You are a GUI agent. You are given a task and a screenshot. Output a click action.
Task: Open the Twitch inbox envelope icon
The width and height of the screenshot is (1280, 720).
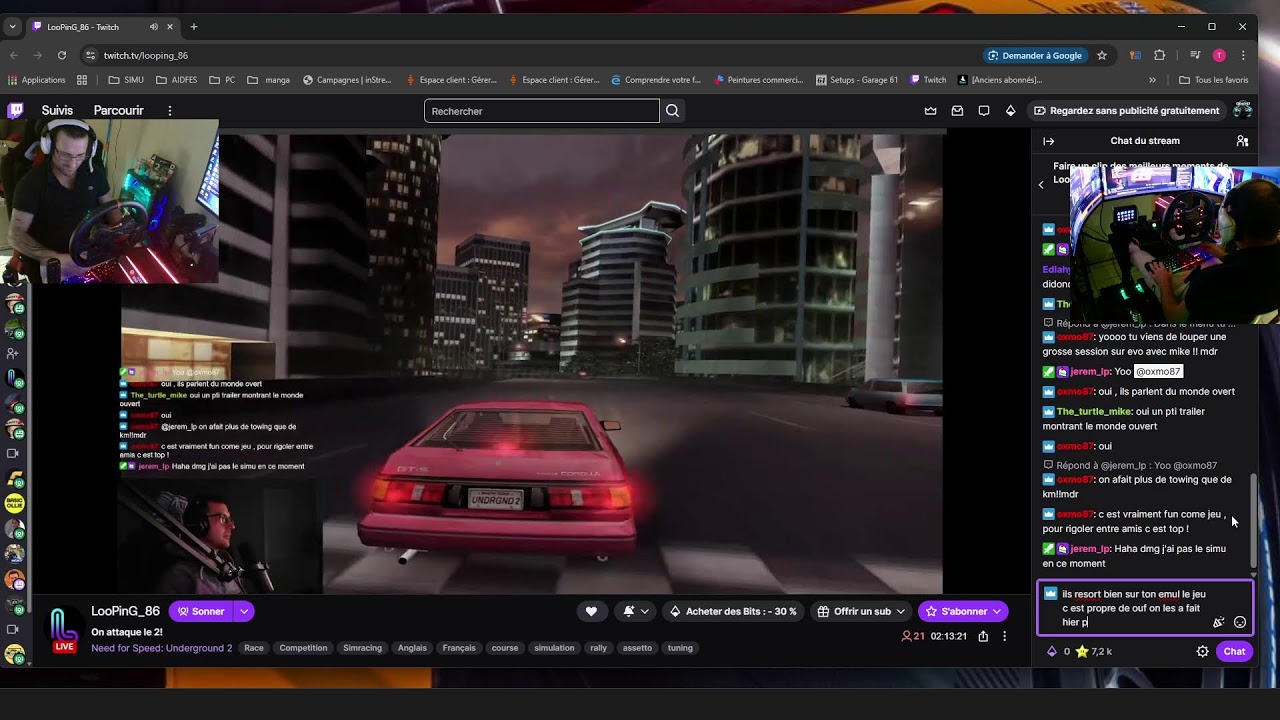[x=957, y=111]
